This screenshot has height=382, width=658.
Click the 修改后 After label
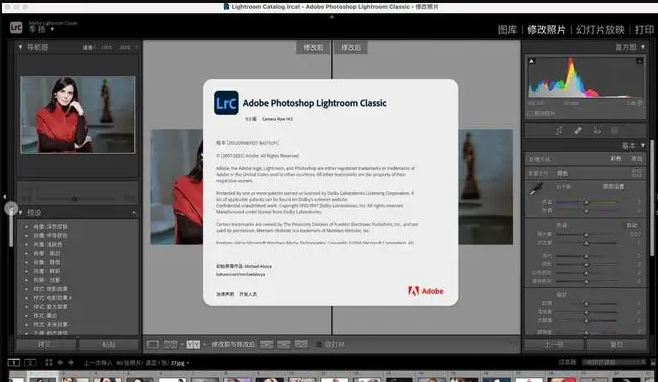[351, 48]
